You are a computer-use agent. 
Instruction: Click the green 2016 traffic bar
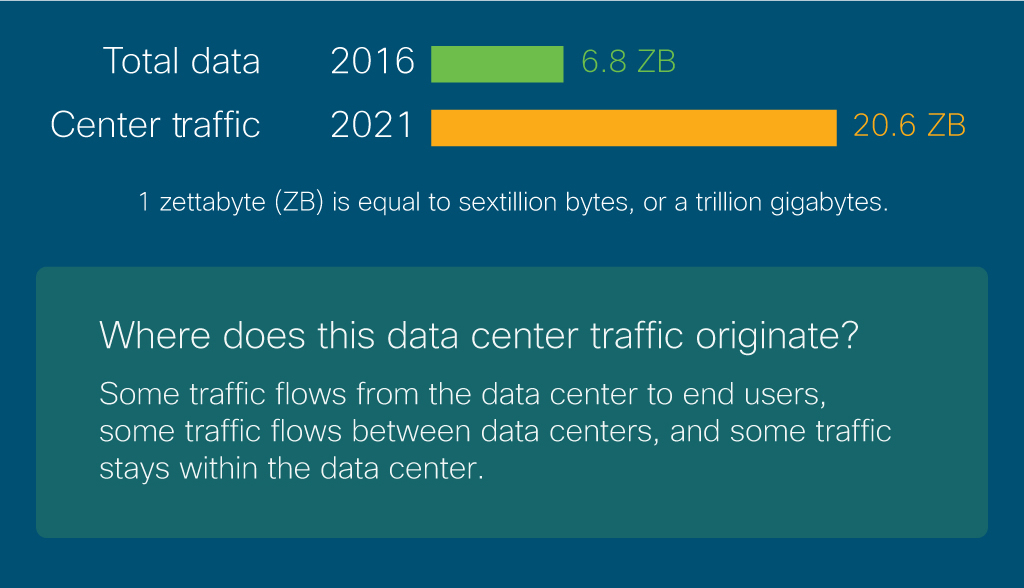(497, 64)
